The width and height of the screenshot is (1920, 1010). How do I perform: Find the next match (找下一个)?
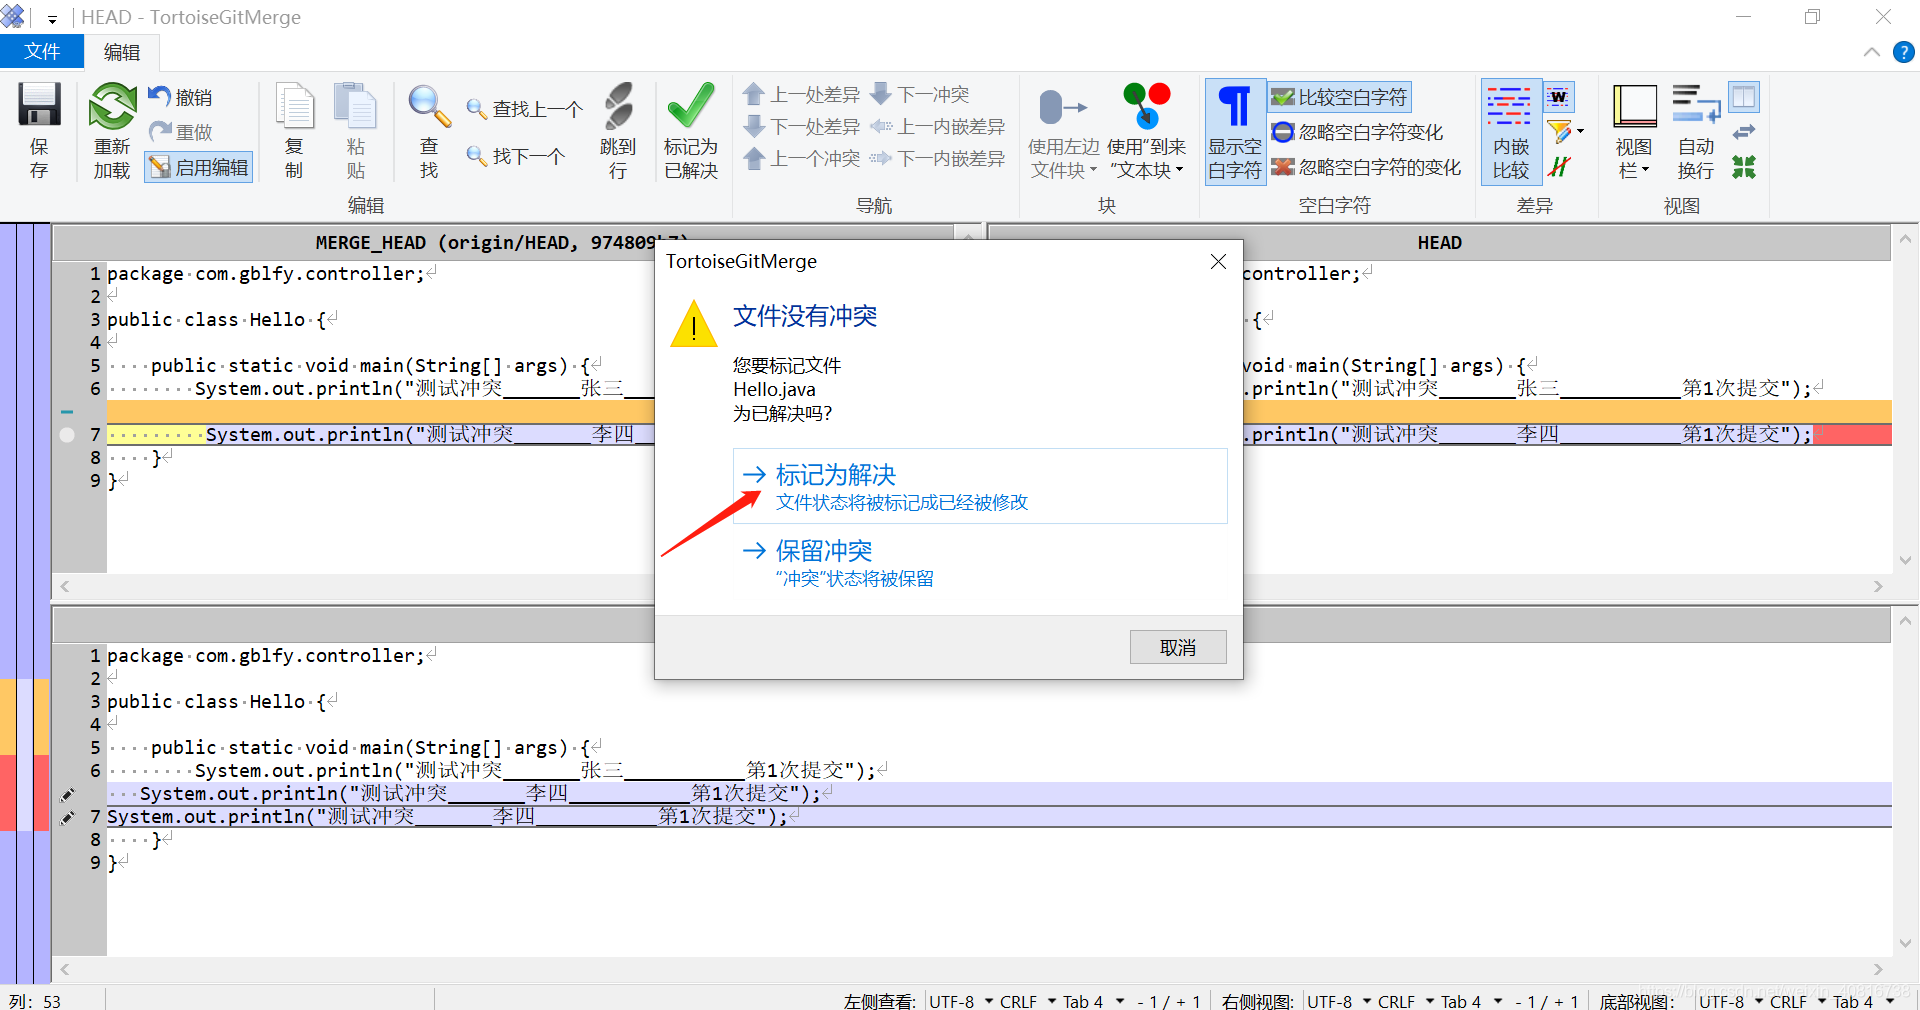517,156
